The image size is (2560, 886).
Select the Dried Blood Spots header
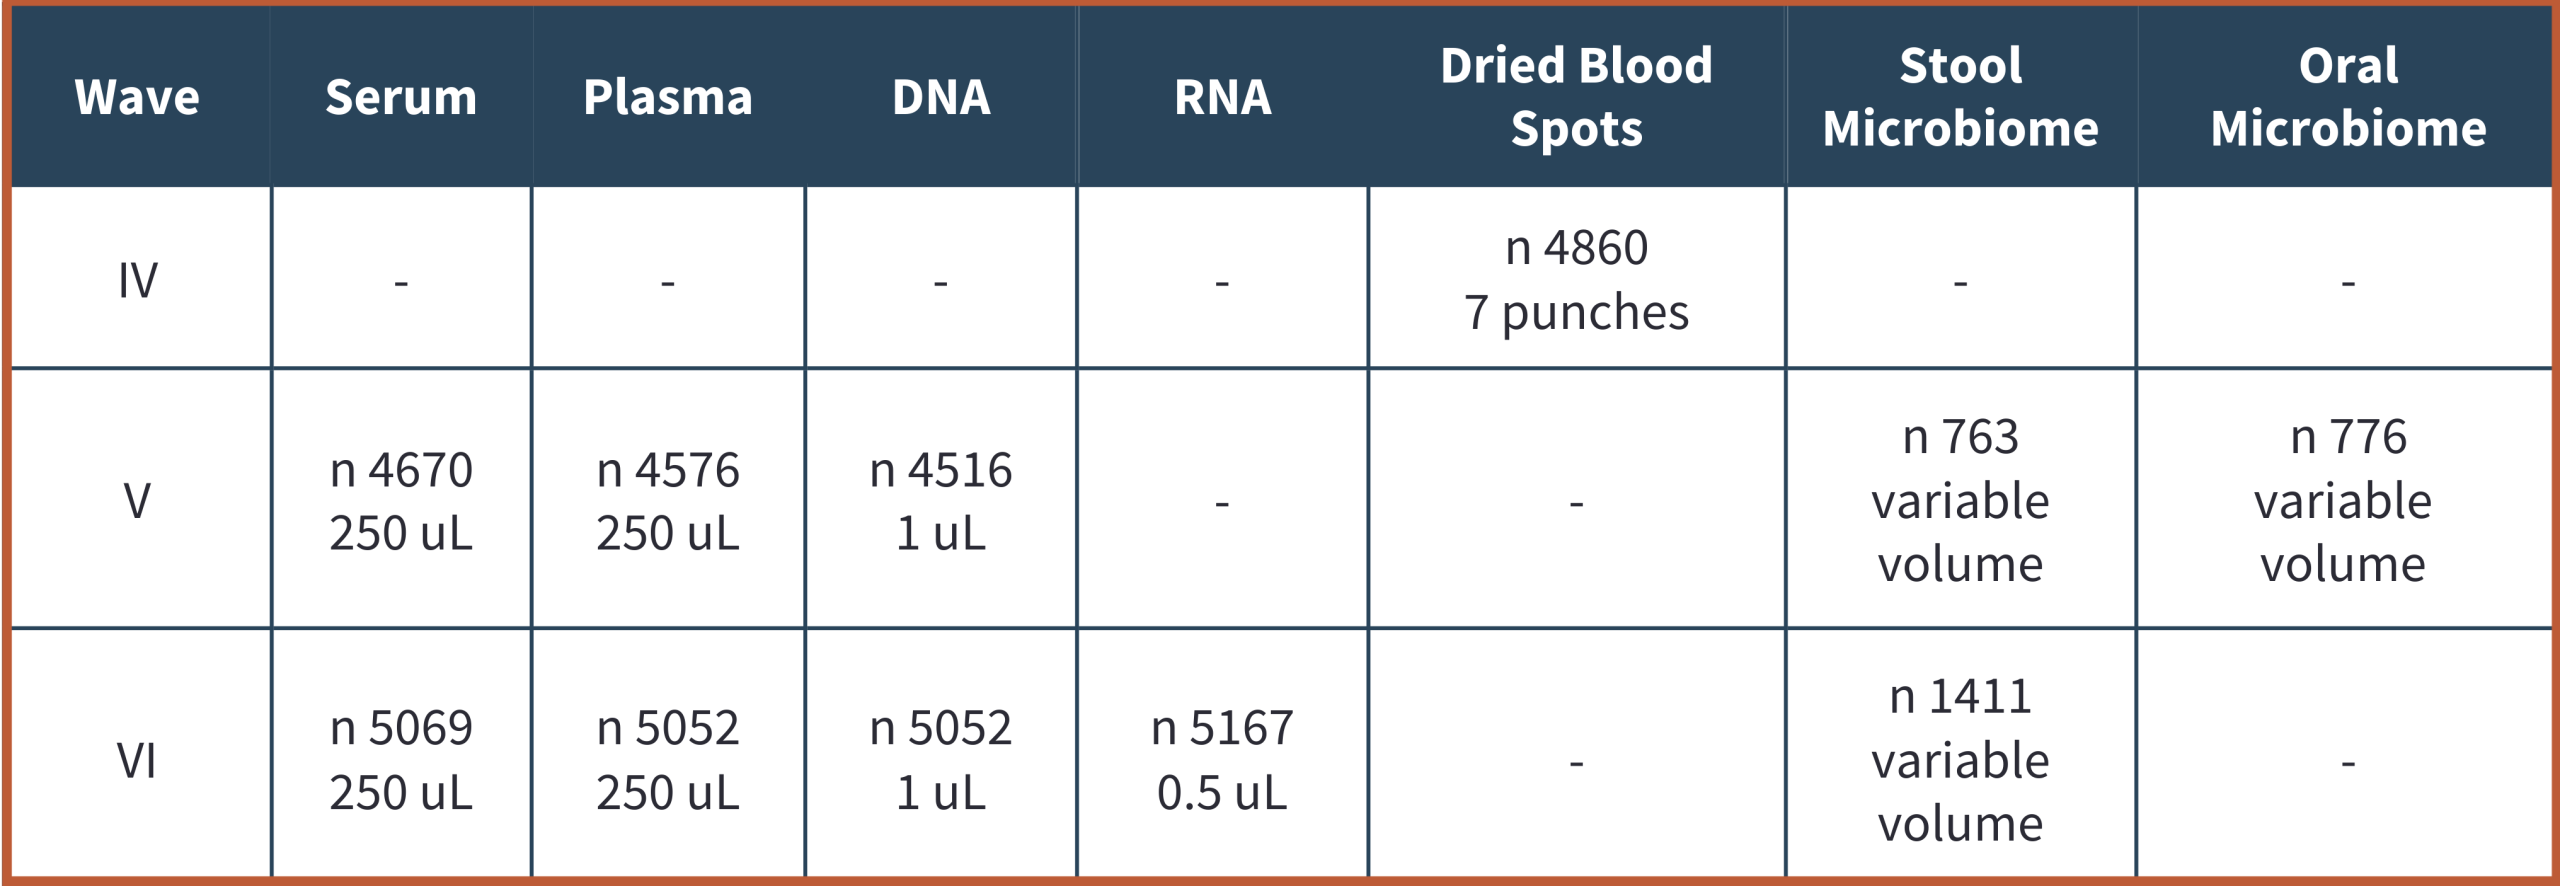[1576, 98]
